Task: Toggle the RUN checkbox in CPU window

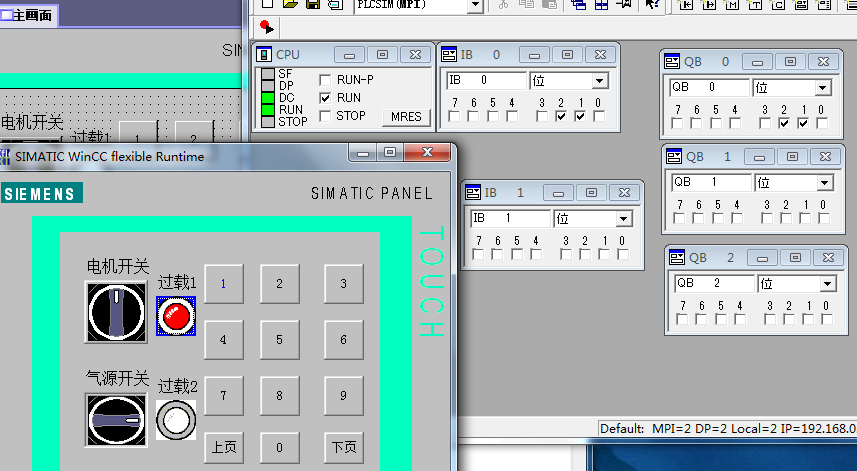Action: click(325, 98)
